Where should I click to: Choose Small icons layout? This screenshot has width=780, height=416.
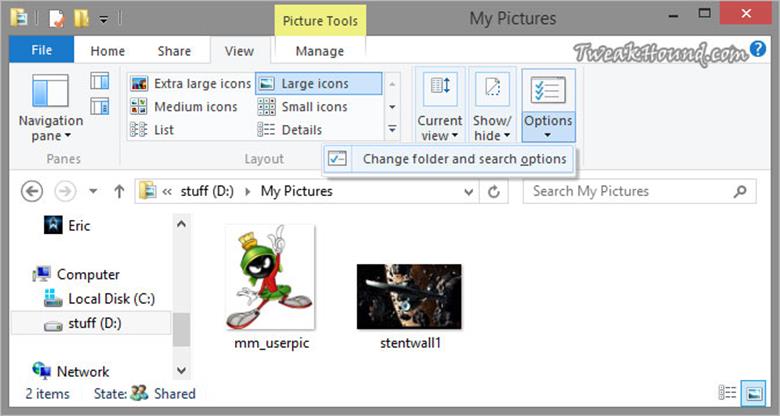click(302, 106)
